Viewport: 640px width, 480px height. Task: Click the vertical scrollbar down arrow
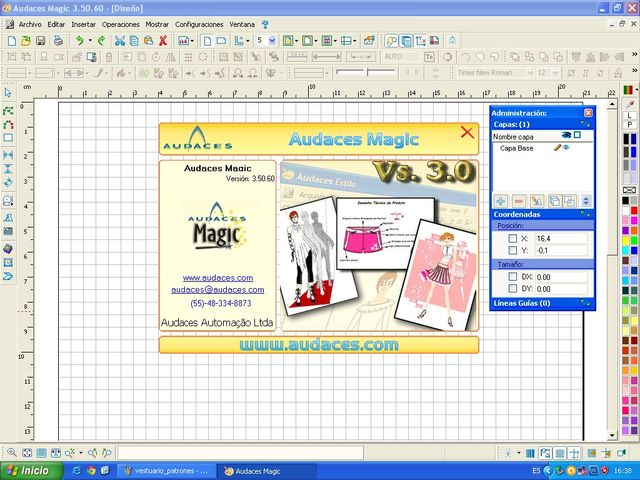(x=612, y=436)
